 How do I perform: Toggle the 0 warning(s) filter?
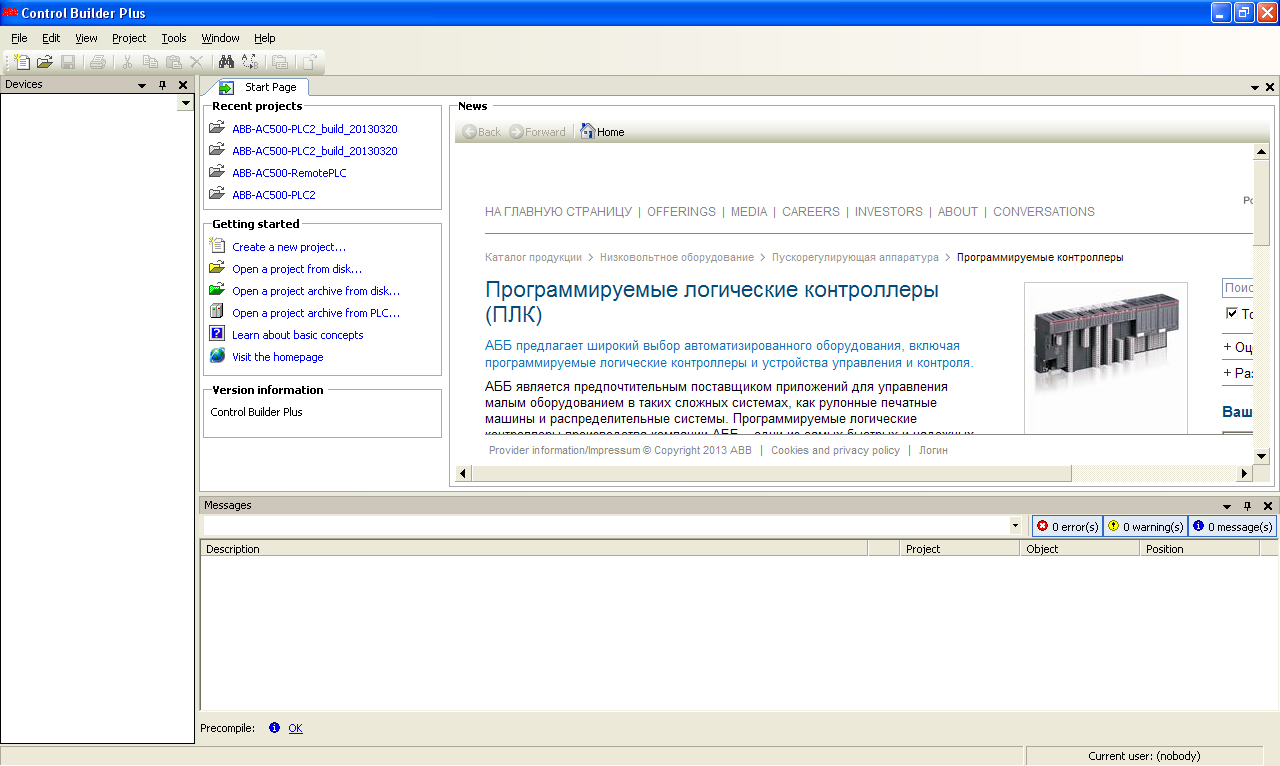click(1145, 526)
